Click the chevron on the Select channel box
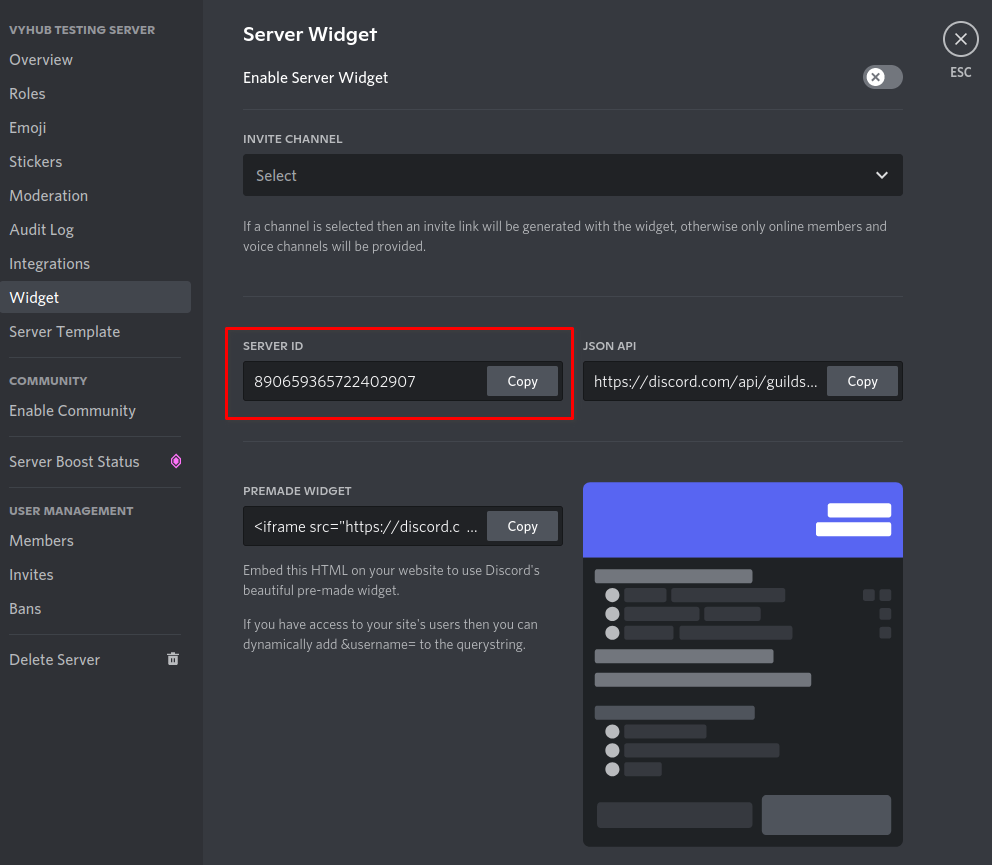The height and width of the screenshot is (865, 992). [x=881, y=175]
